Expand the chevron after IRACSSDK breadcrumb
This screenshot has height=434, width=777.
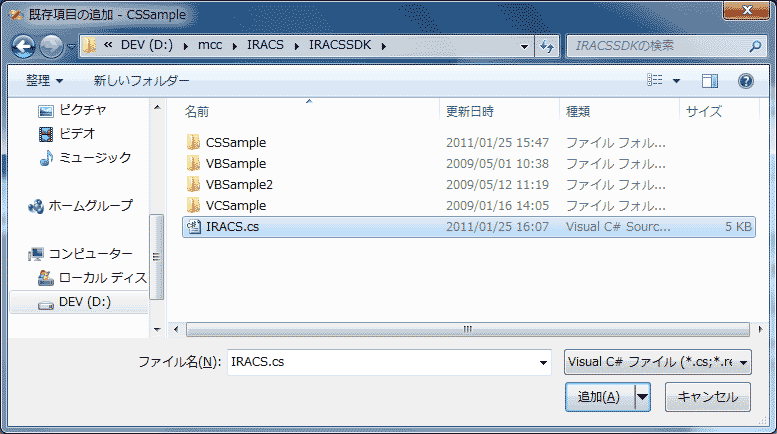[x=384, y=46]
